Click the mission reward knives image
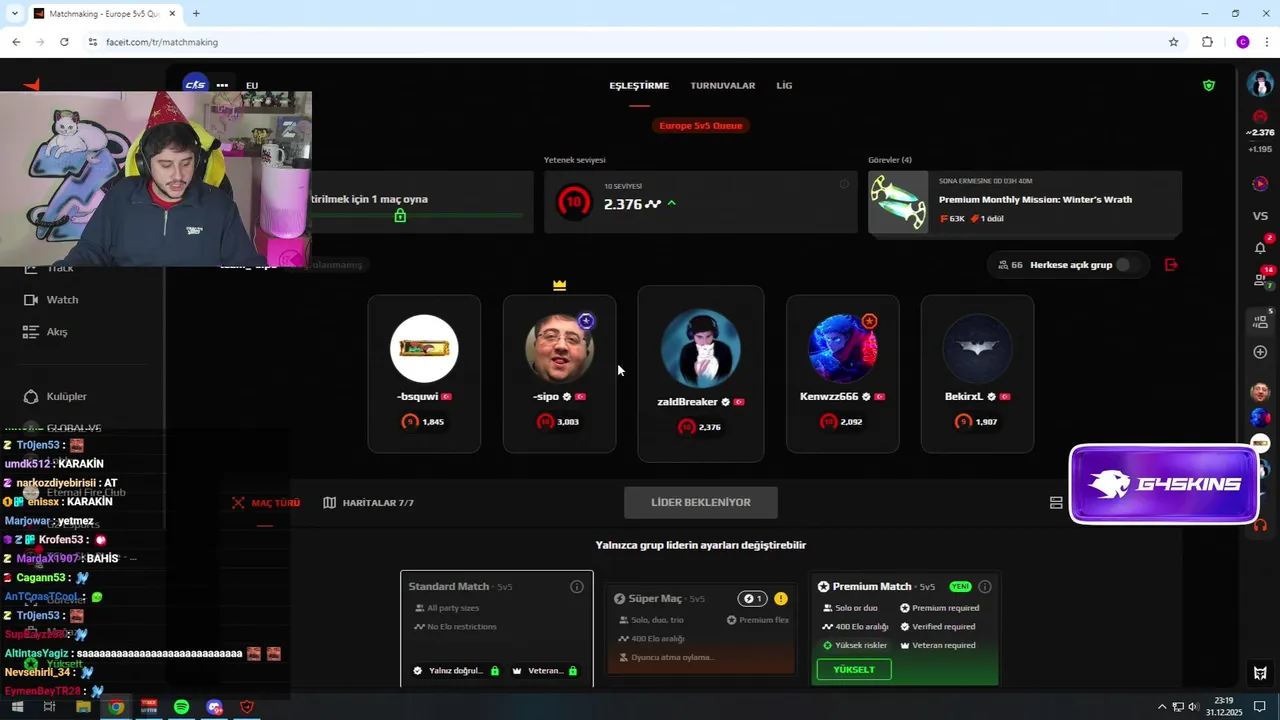The width and height of the screenshot is (1280, 720). coord(898,203)
